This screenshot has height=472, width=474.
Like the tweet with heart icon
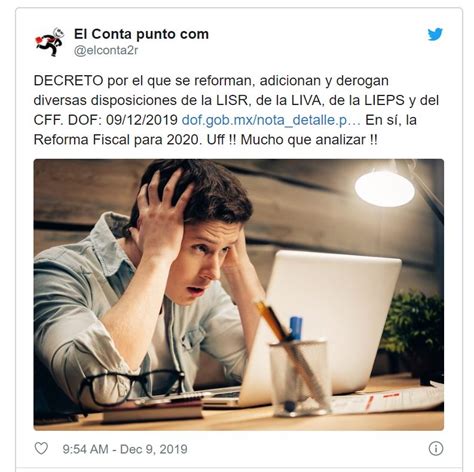[41, 448]
